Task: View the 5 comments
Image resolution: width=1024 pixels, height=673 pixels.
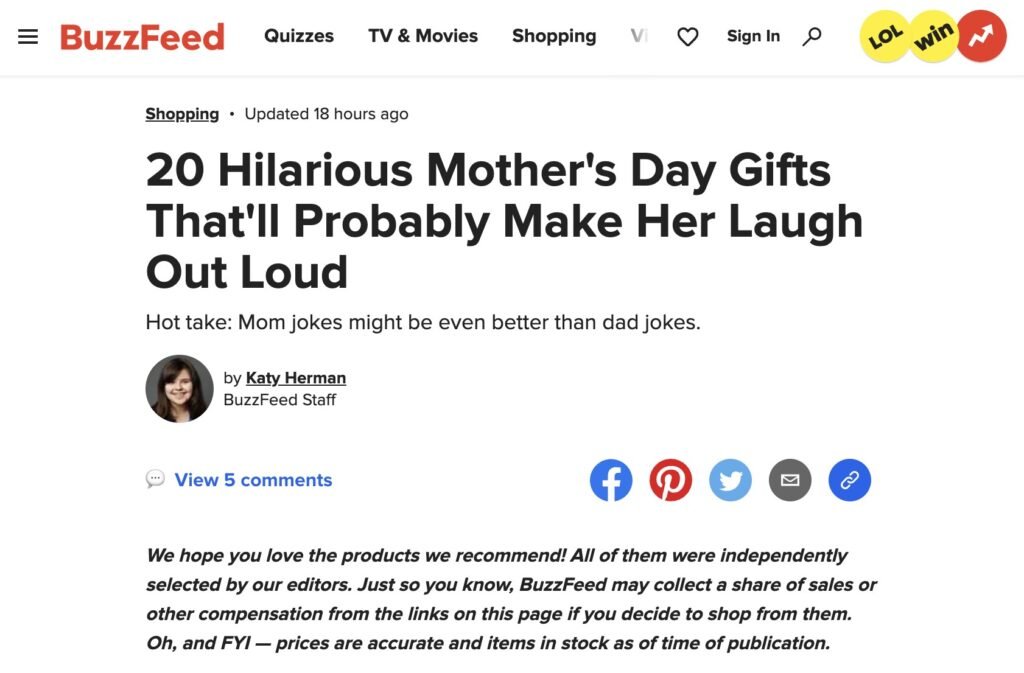Action: [252, 480]
